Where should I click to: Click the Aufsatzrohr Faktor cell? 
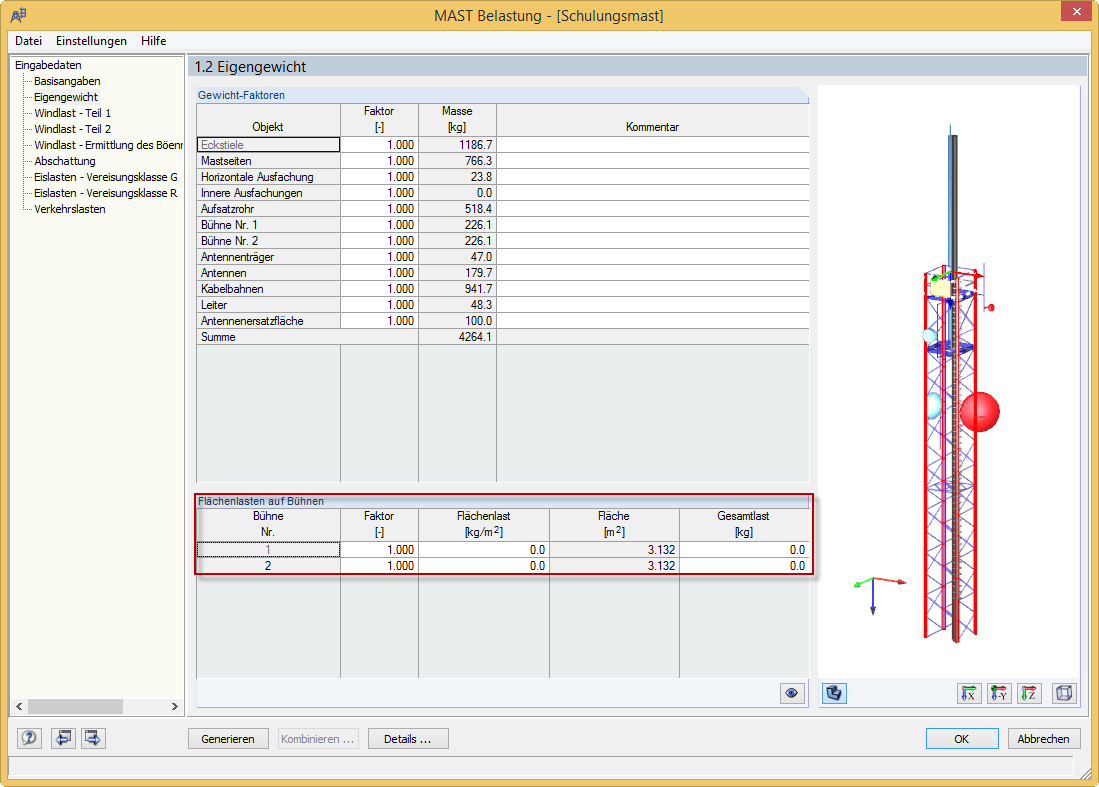(x=379, y=209)
